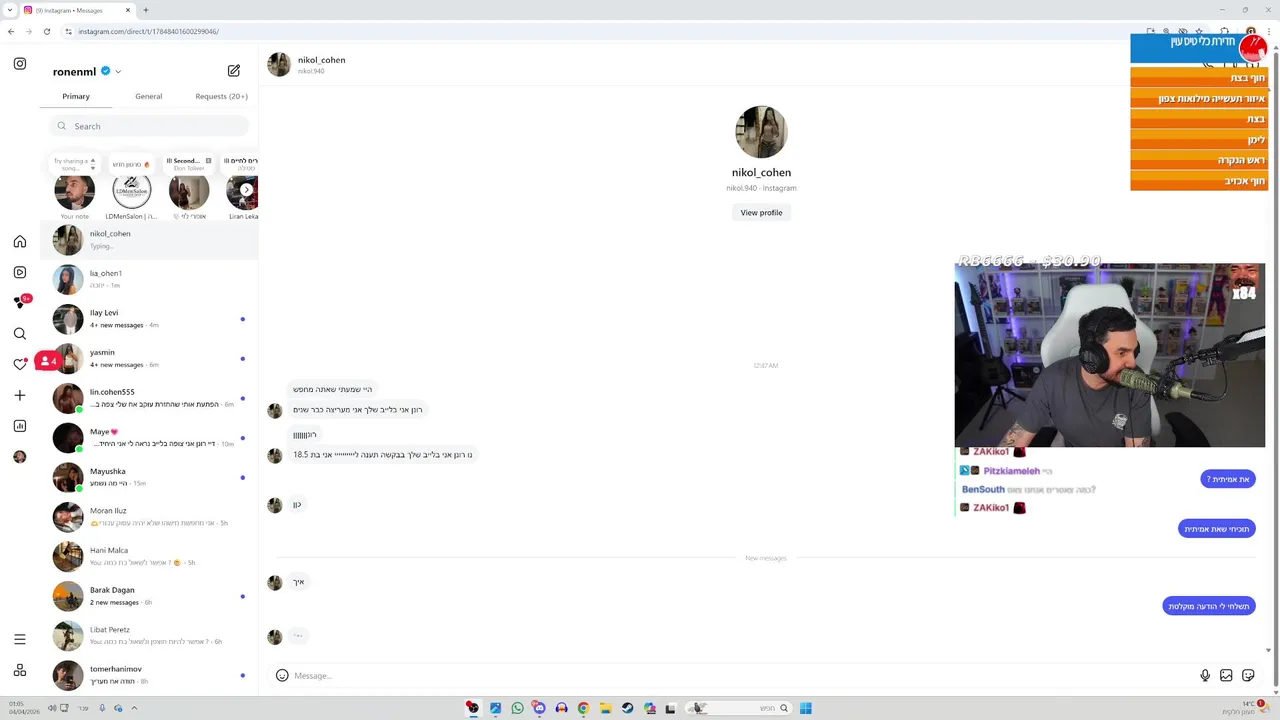This screenshot has width=1280, height=720.
Task: Click the Your note avatar
Action: tap(74, 190)
